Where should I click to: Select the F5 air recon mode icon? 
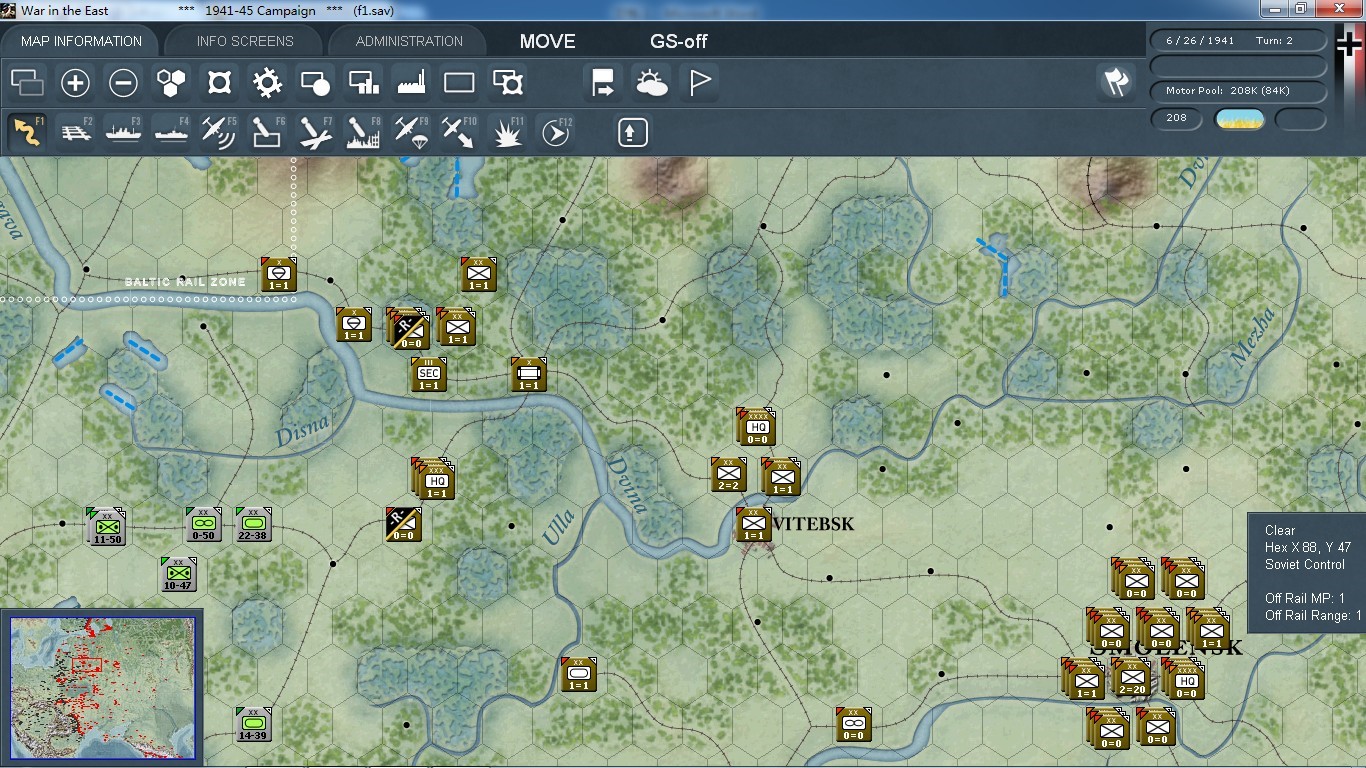tap(219, 132)
